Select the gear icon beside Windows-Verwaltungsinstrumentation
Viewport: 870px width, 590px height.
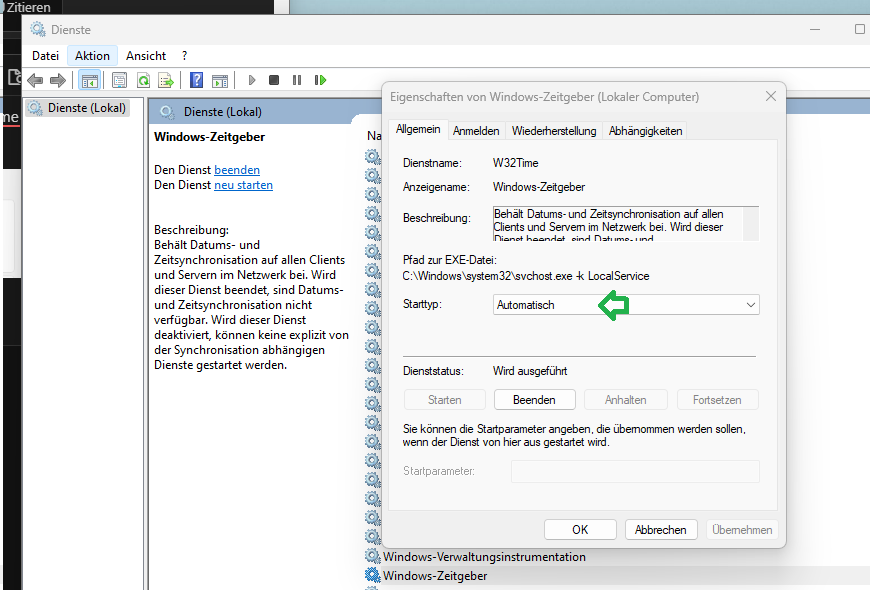[373, 556]
